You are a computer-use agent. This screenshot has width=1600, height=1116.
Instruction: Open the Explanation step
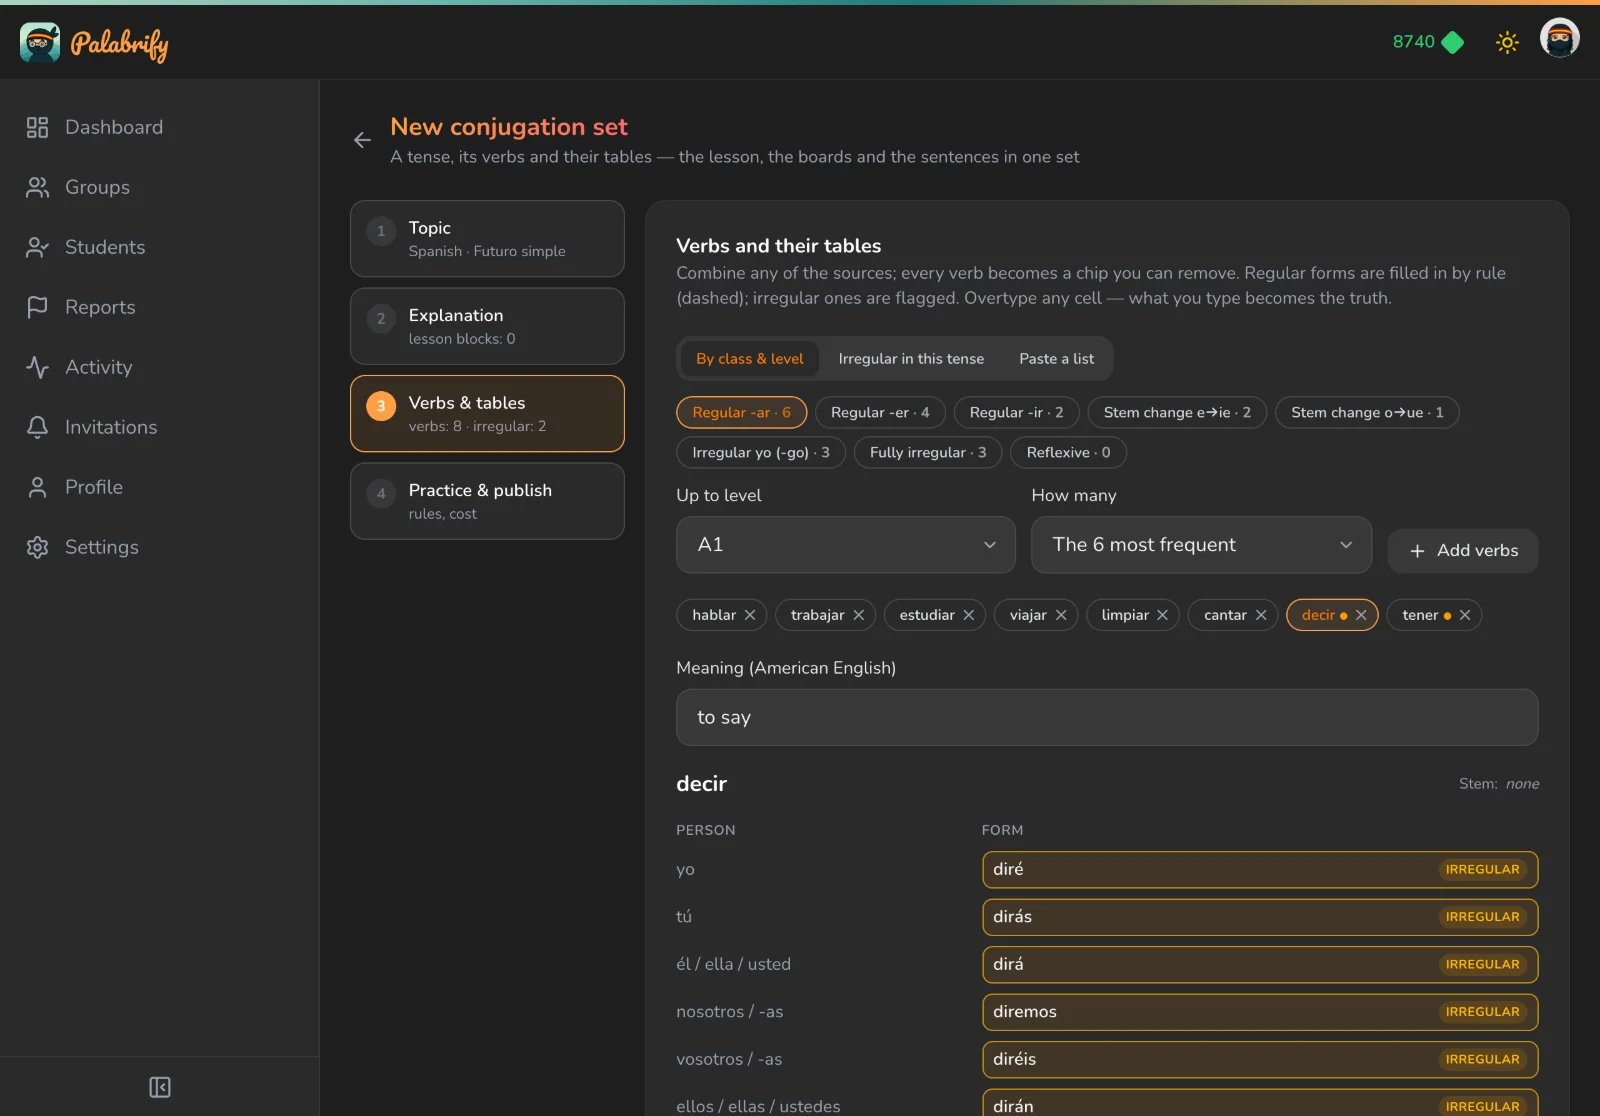(x=487, y=326)
